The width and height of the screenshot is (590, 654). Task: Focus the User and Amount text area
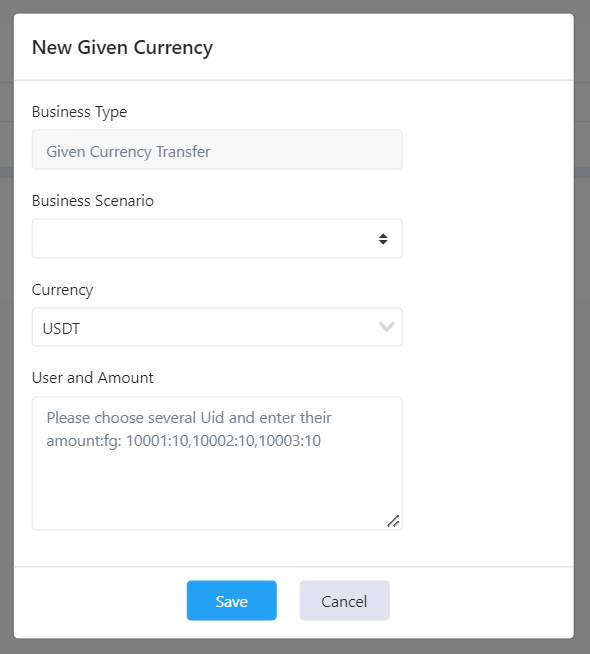[217, 463]
